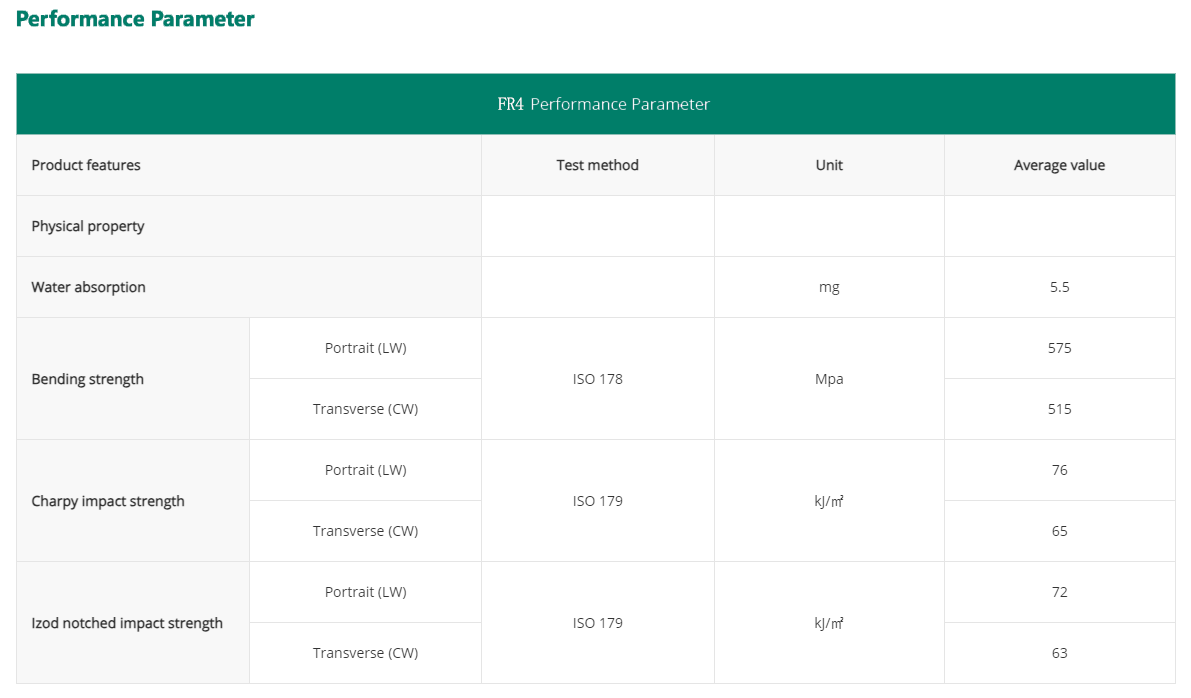Click the "Bending strength" row label

click(x=88, y=379)
